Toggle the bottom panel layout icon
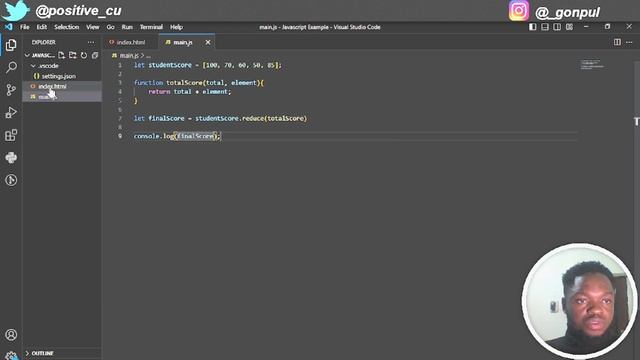Viewport: 640px width, 360px height. [x=545, y=27]
